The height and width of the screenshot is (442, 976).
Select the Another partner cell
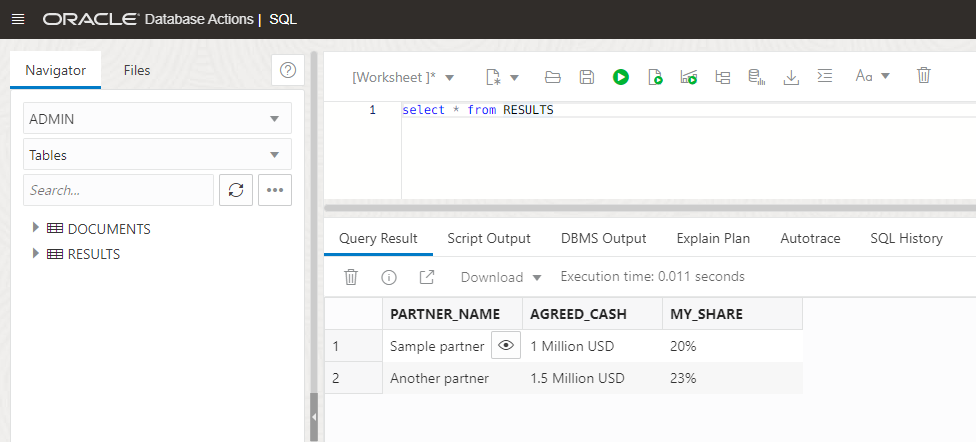pyautogui.click(x=453, y=378)
